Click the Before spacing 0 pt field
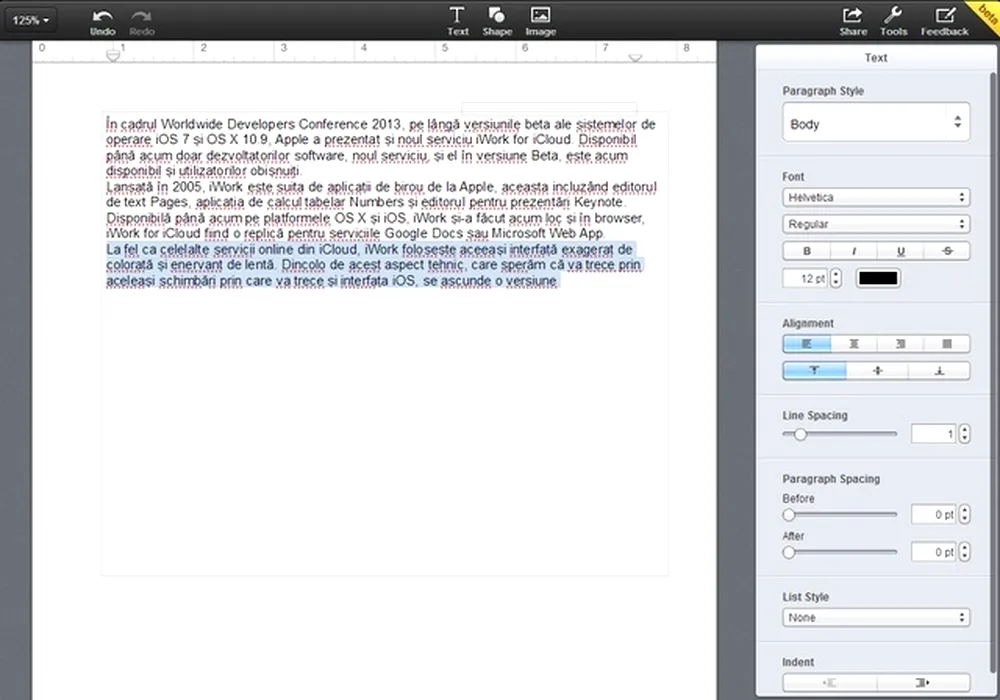Viewport: 1000px width, 700px height. [x=933, y=514]
